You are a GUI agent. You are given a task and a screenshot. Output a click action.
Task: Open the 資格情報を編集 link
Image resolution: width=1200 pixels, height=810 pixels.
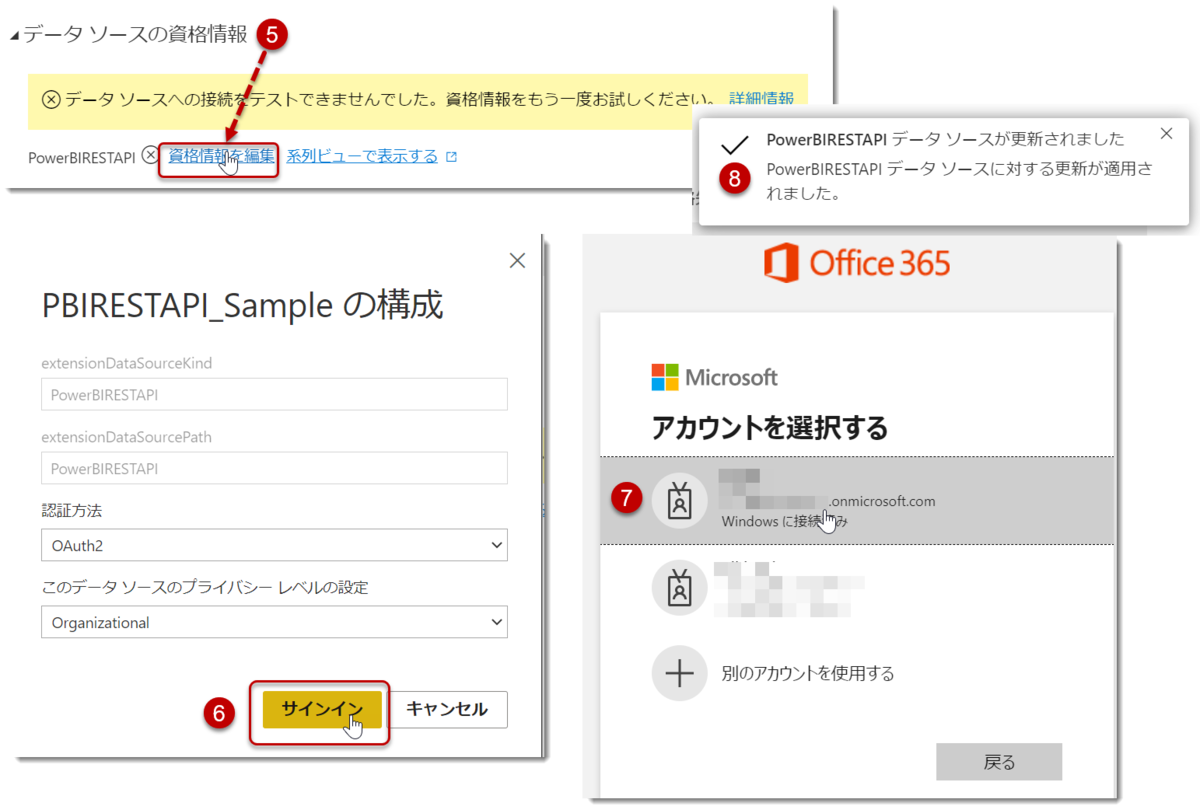point(221,156)
